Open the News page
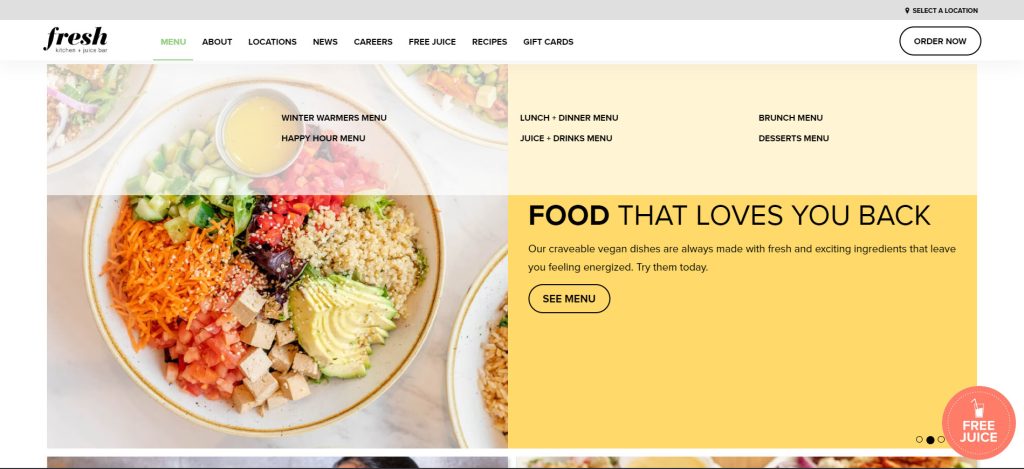Screen dimensions: 1024x469 click(x=325, y=42)
